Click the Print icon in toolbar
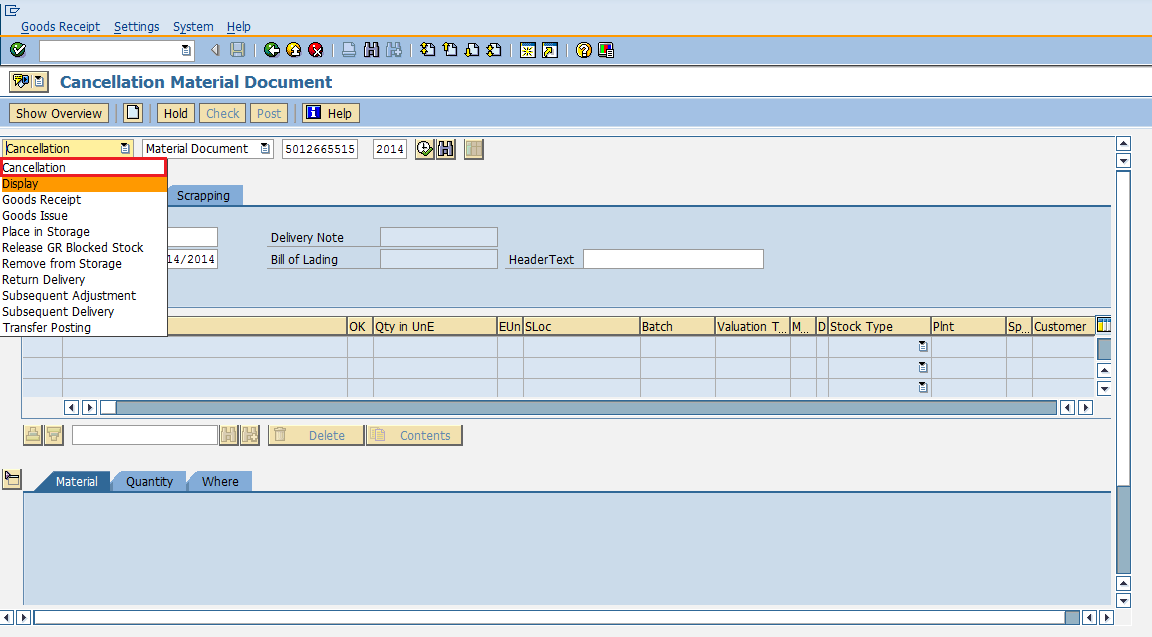1152x637 pixels. 349,50
